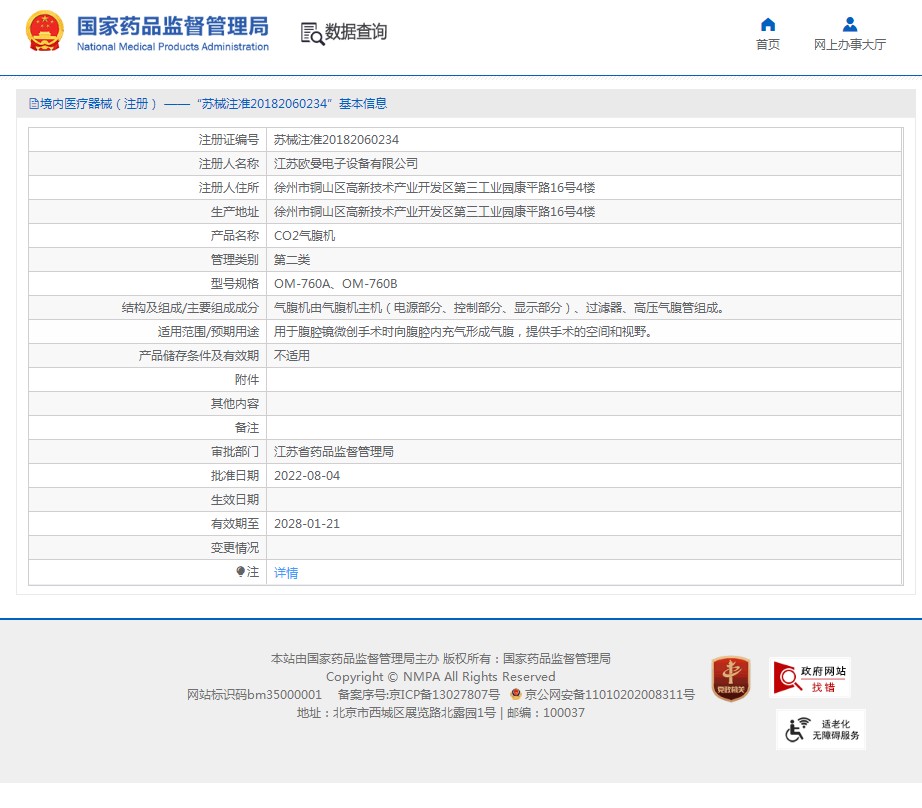This screenshot has width=922, height=808.
Task: Open 京公网安备11010202008311号 link
Action: click(610, 695)
